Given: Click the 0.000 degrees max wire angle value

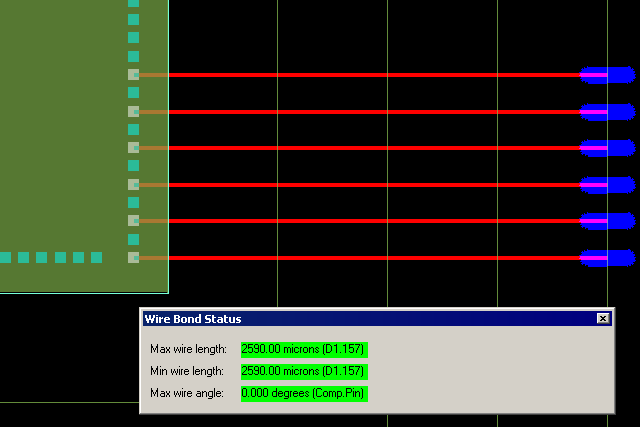Looking at the screenshot, I should (x=304, y=394).
